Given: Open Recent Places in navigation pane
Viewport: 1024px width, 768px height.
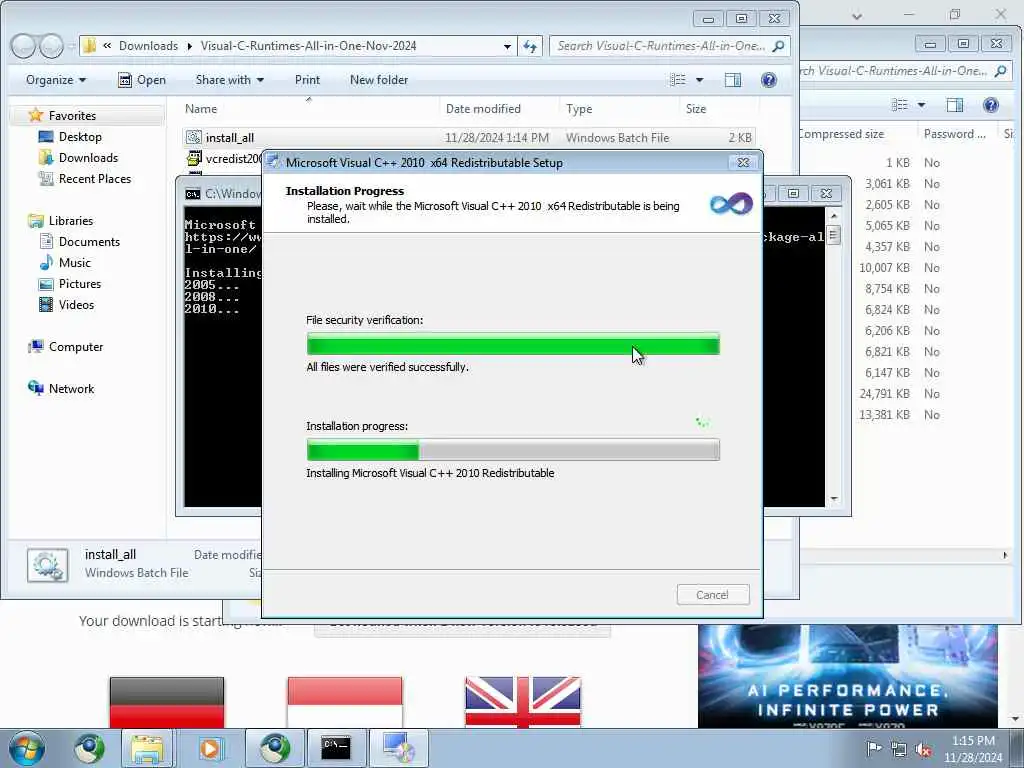Looking at the screenshot, I should pos(95,178).
